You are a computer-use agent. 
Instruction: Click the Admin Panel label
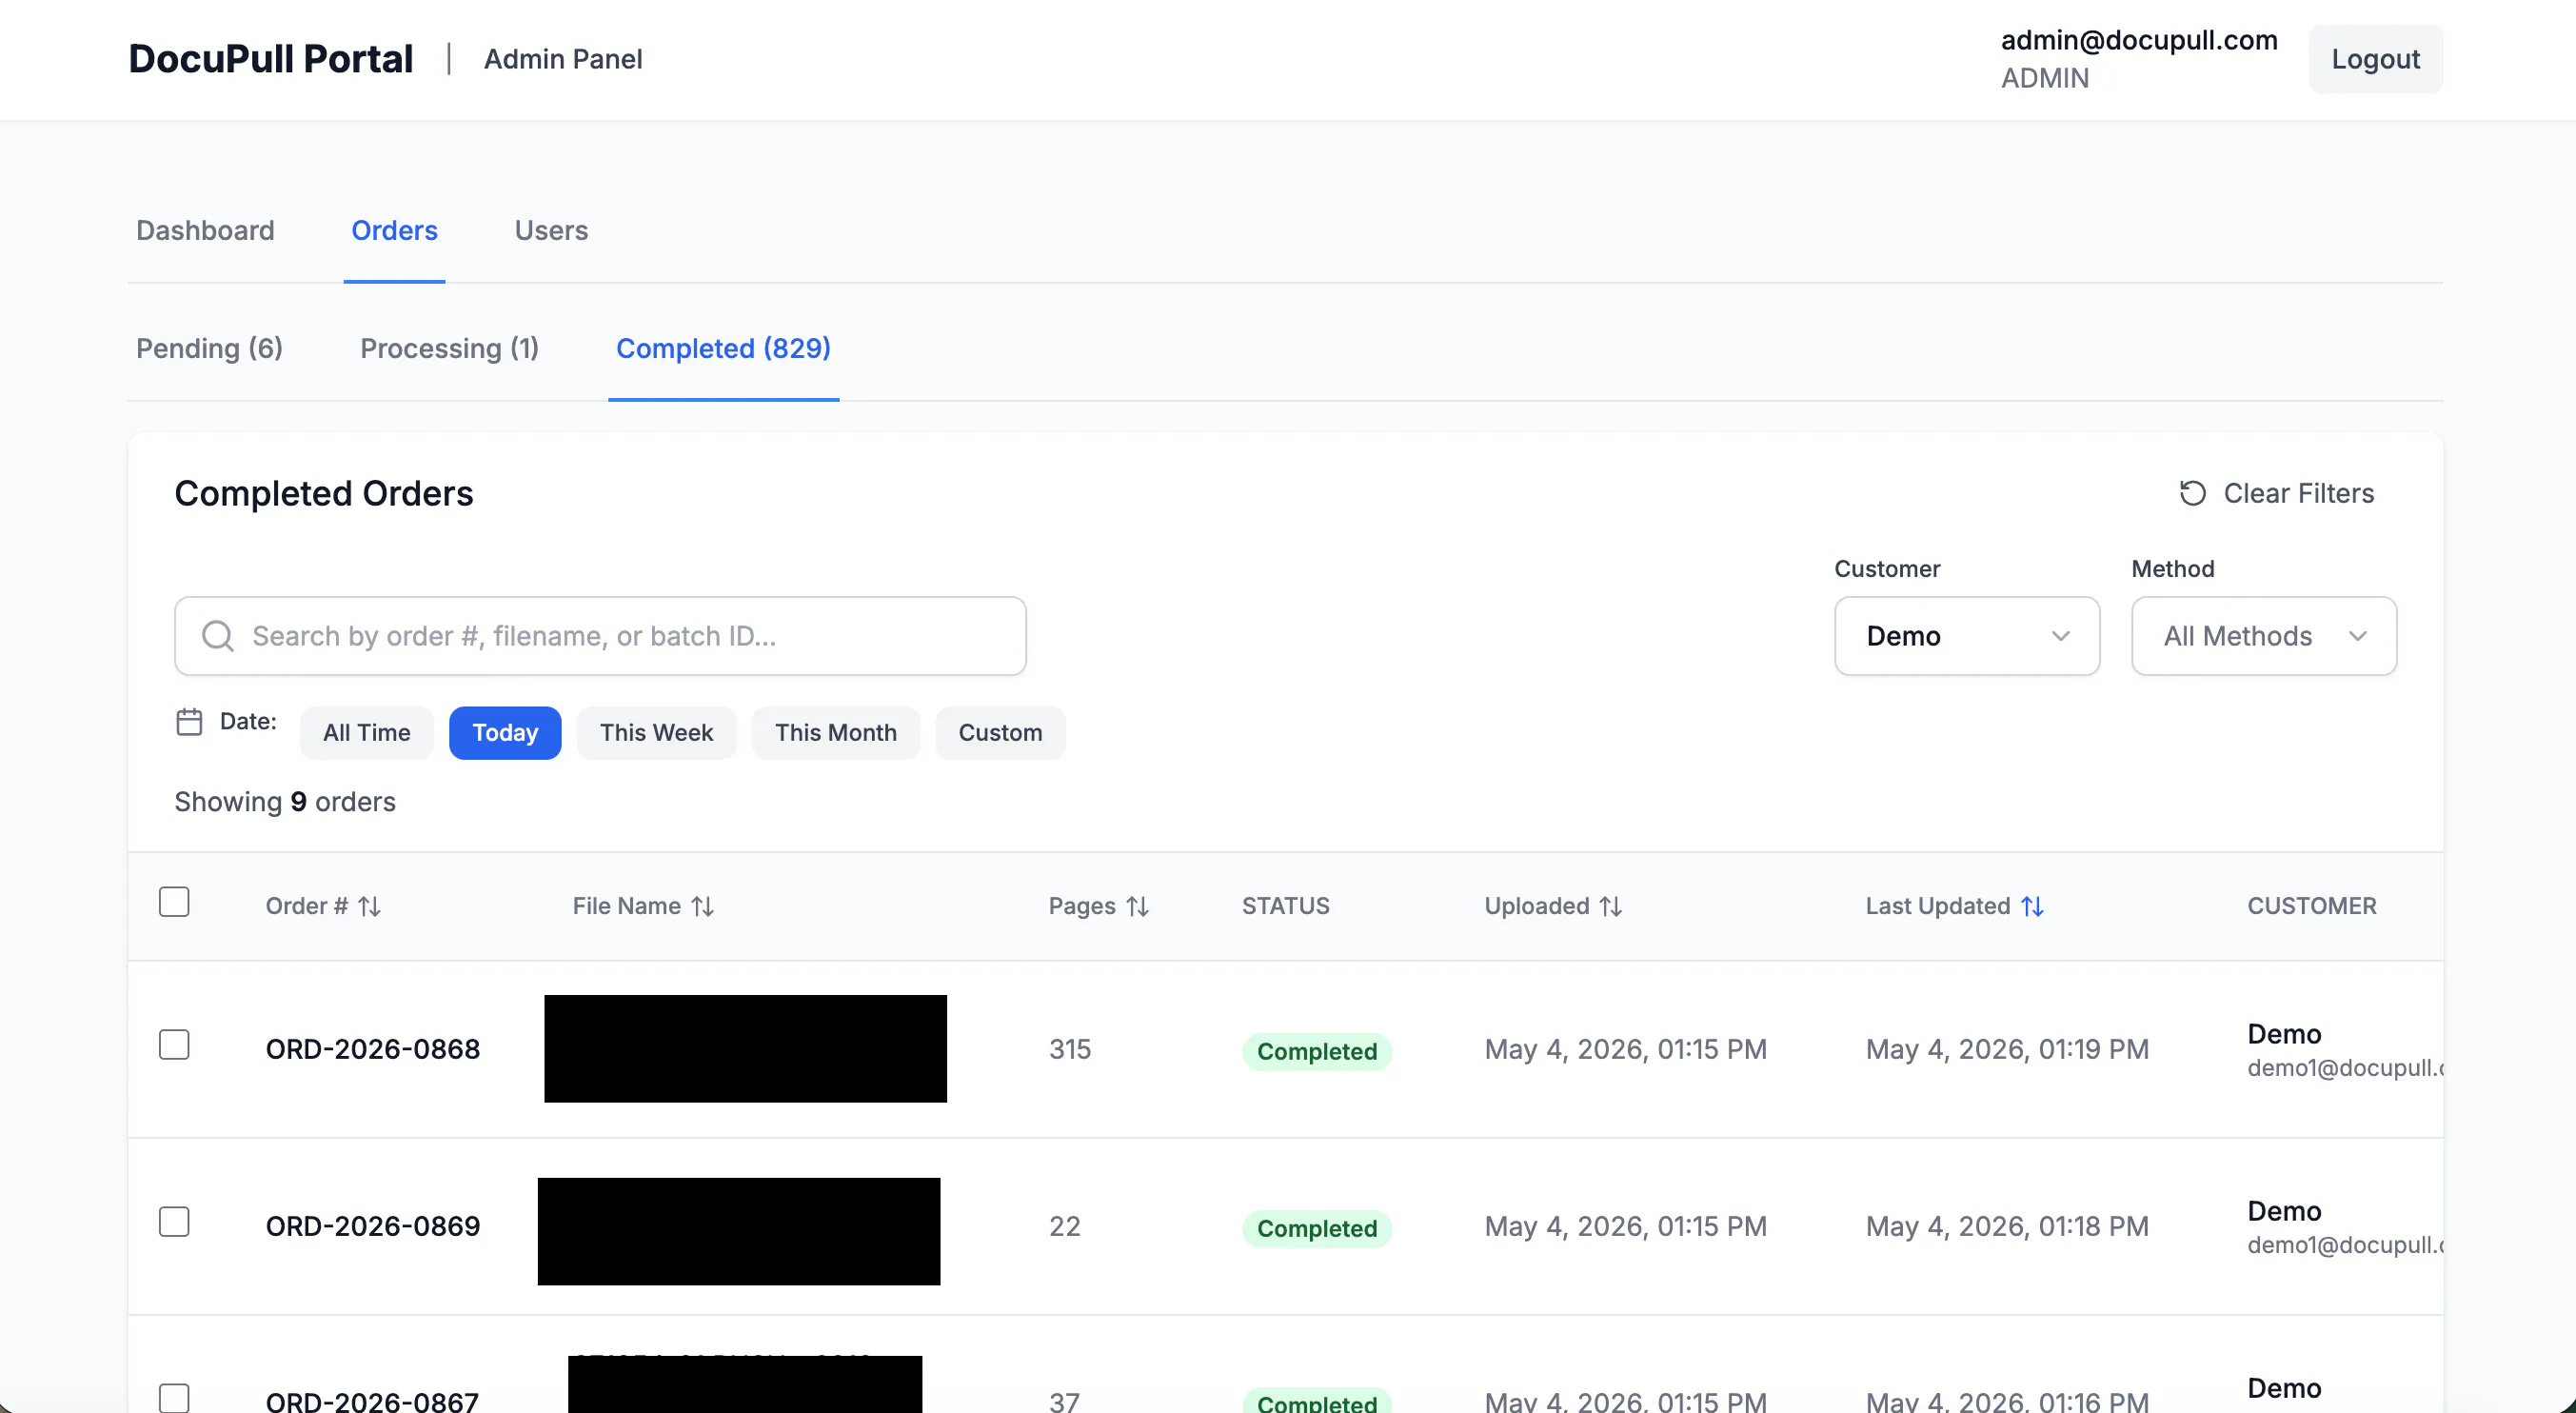[x=563, y=59]
